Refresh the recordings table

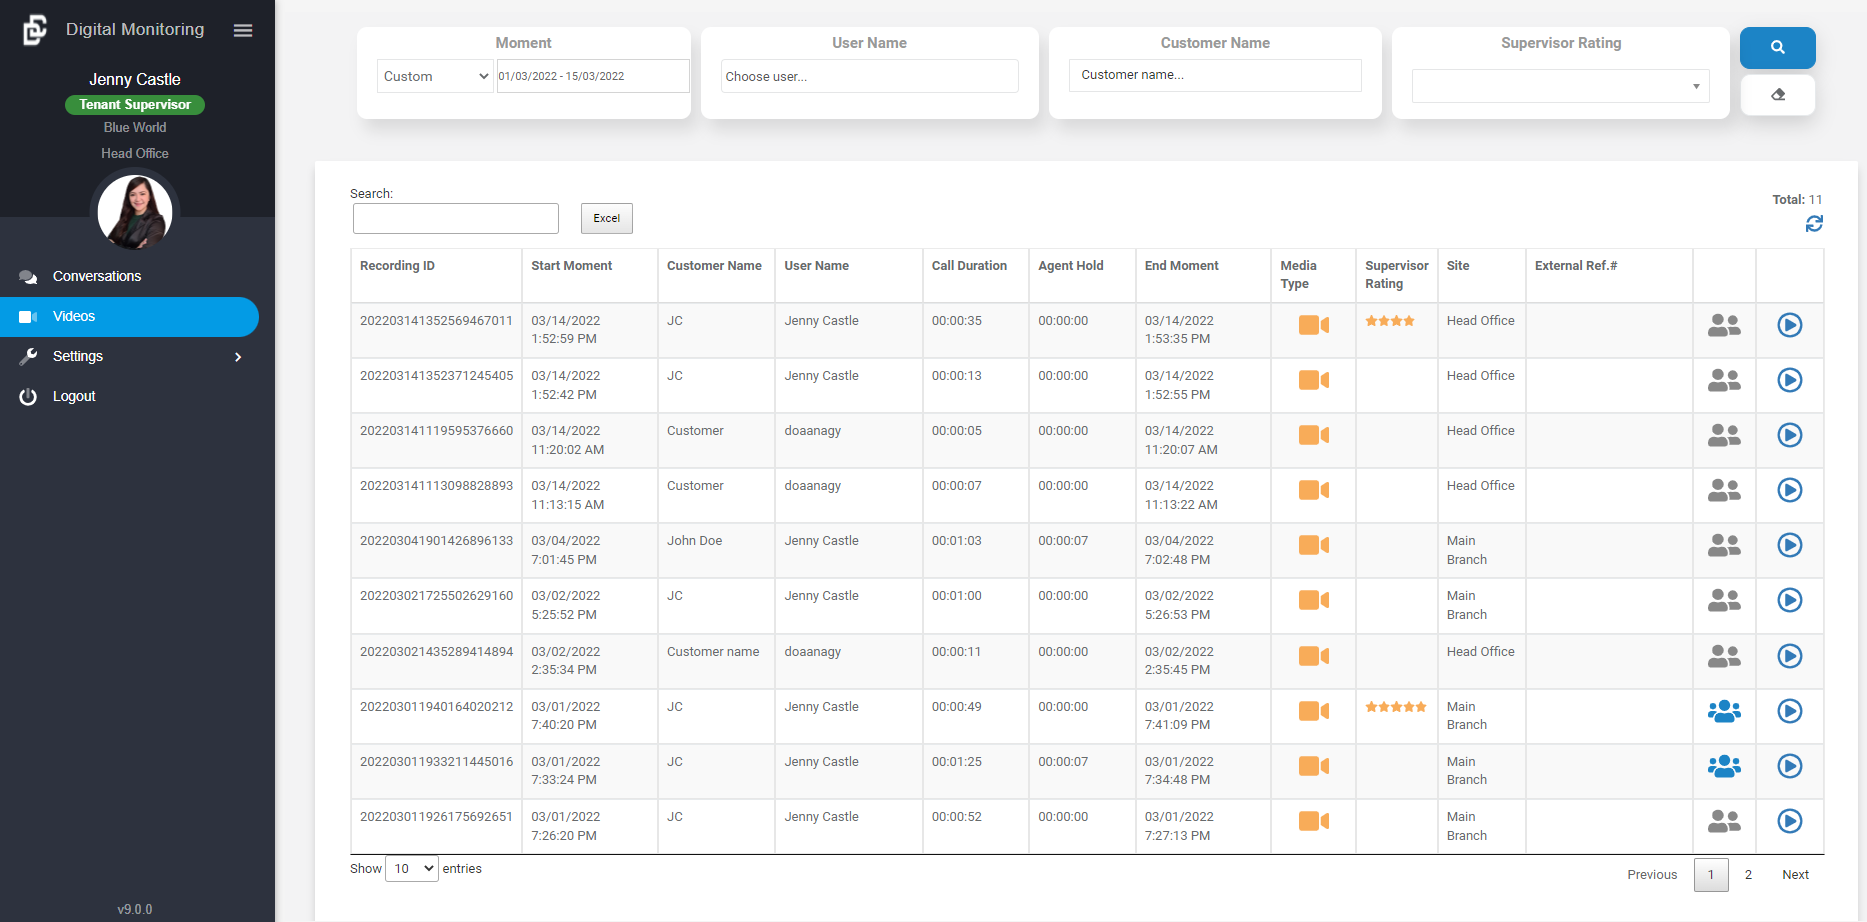(1813, 224)
